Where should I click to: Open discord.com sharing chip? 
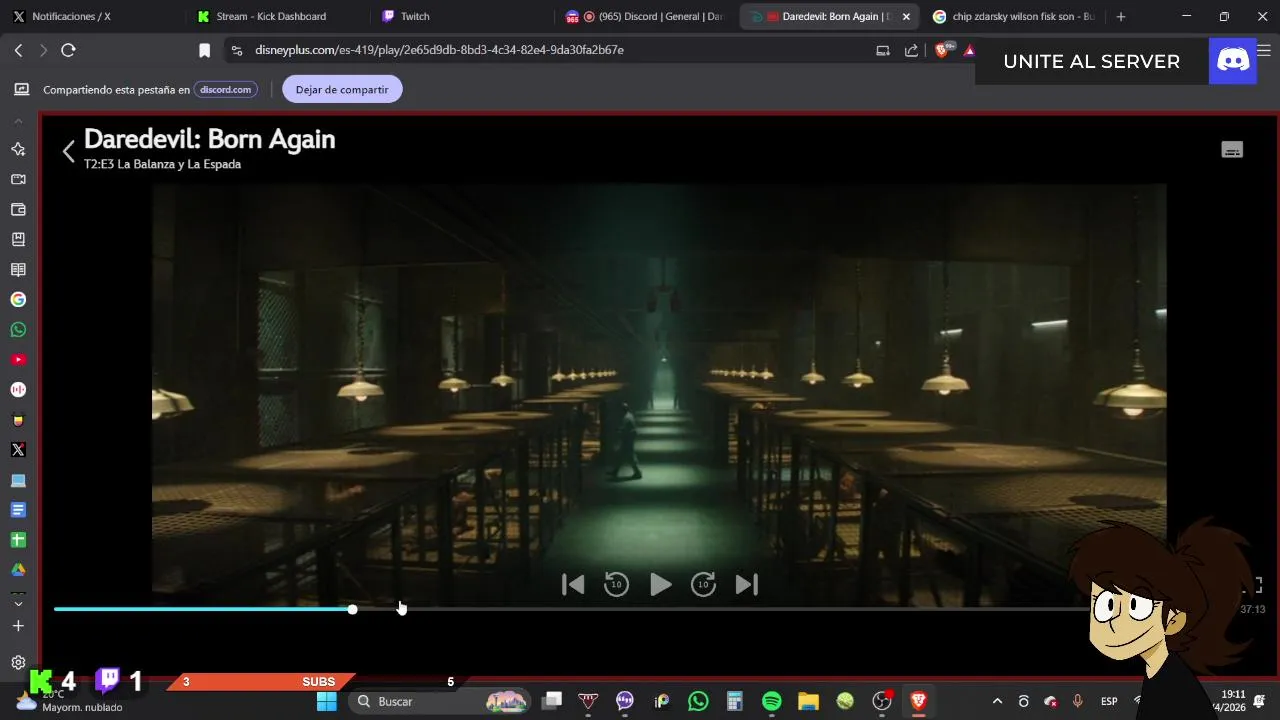pyautogui.click(x=225, y=89)
